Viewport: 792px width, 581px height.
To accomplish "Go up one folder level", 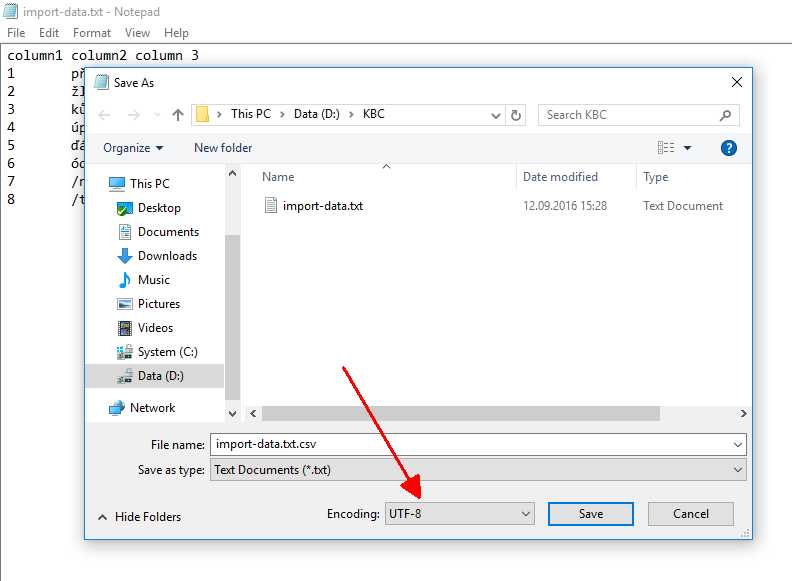I will pyautogui.click(x=177, y=115).
